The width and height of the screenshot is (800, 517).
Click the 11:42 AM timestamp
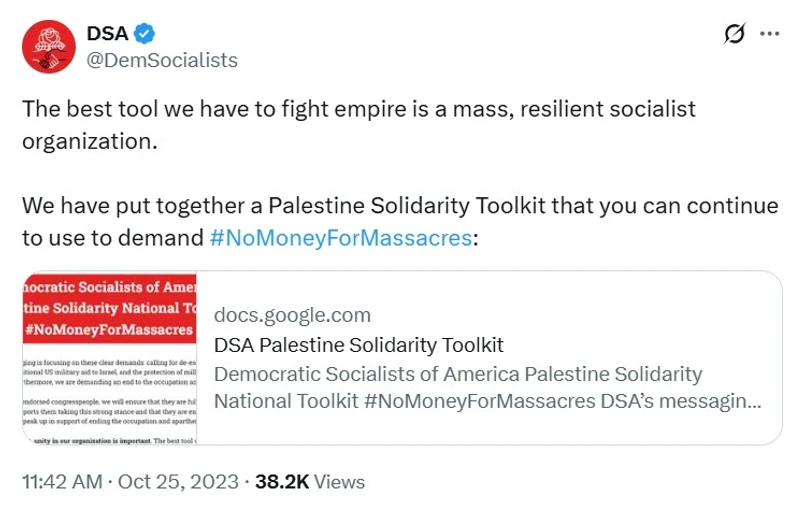(62, 481)
